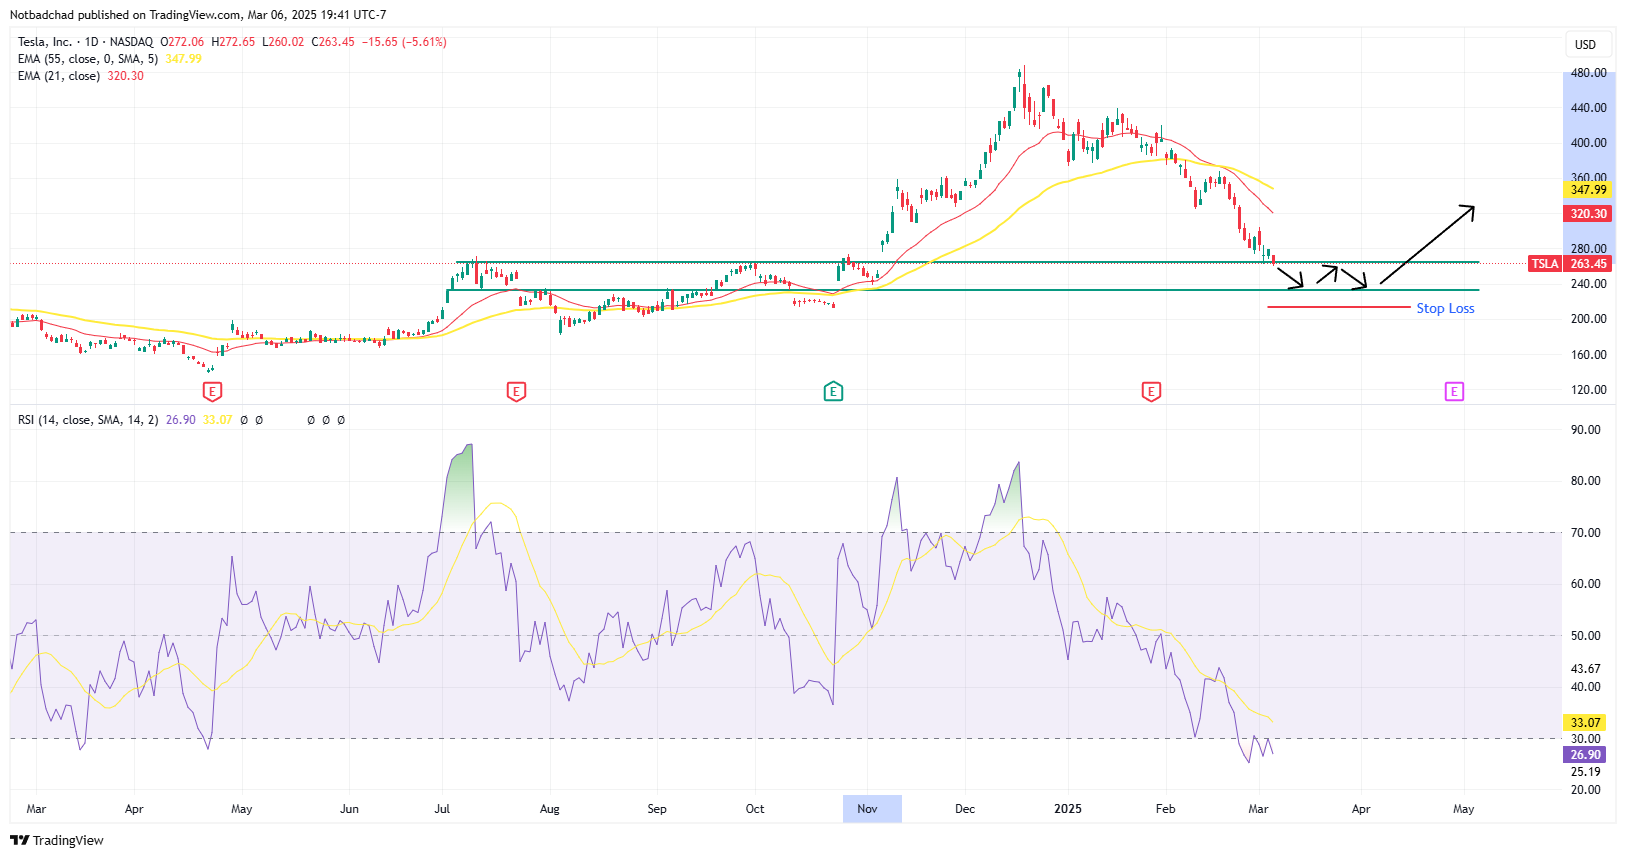Screen dimensions: 1626x858
Task: Click the '25.19' RSI axis label
Action: (1585, 772)
